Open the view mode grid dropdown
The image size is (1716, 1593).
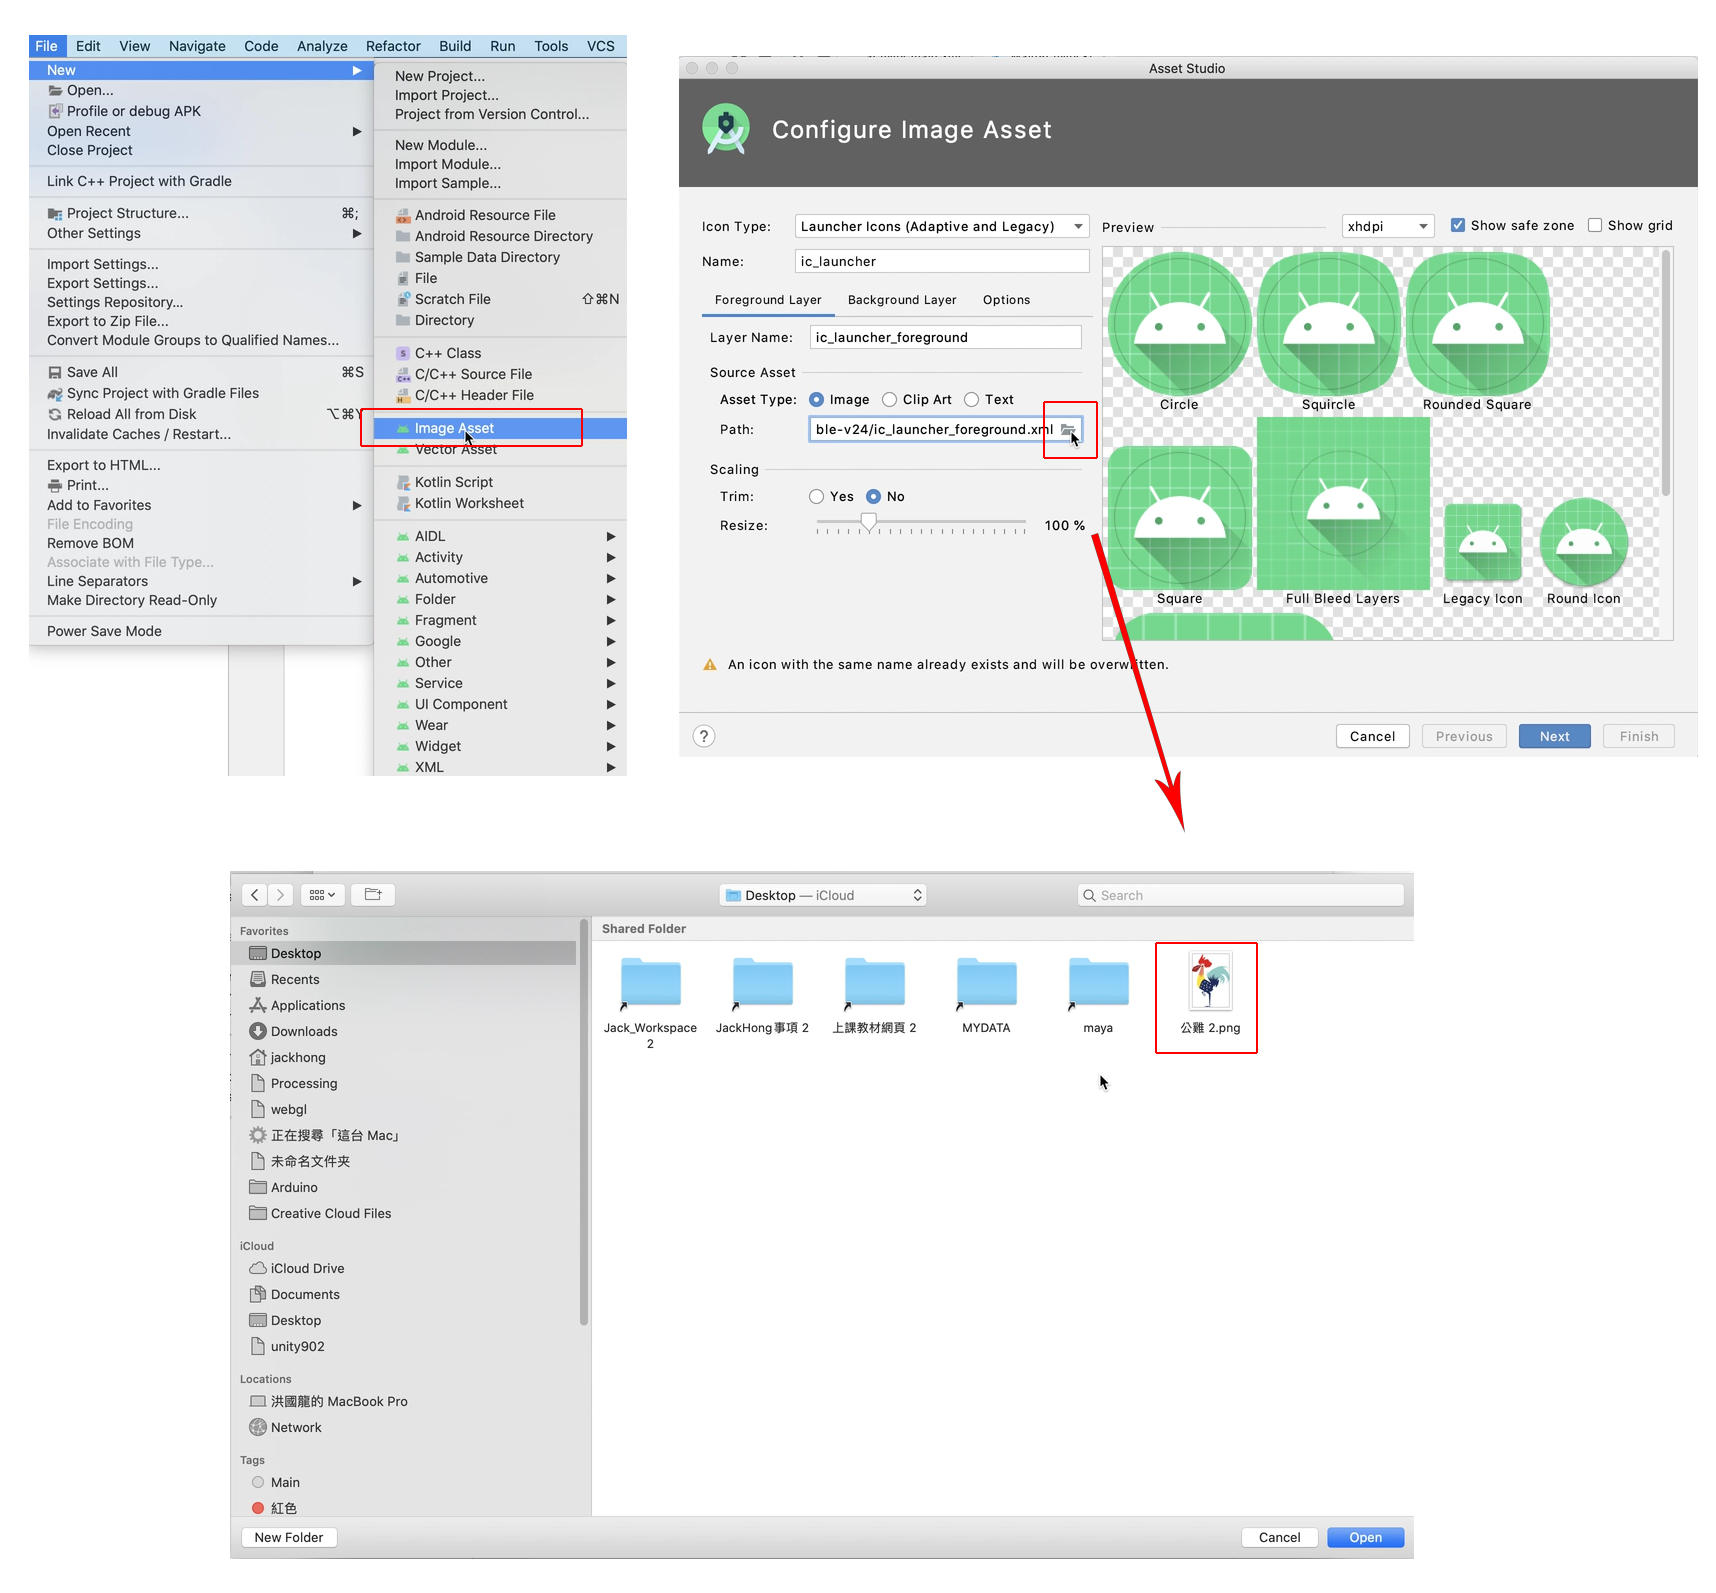click(x=322, y=895)
